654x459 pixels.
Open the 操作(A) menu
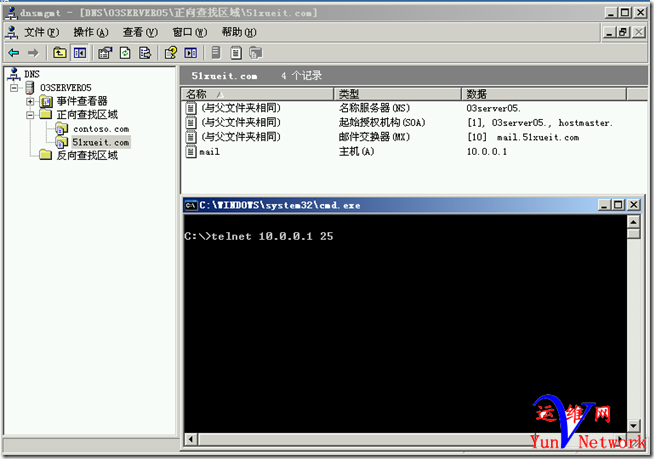click(91, 32)
